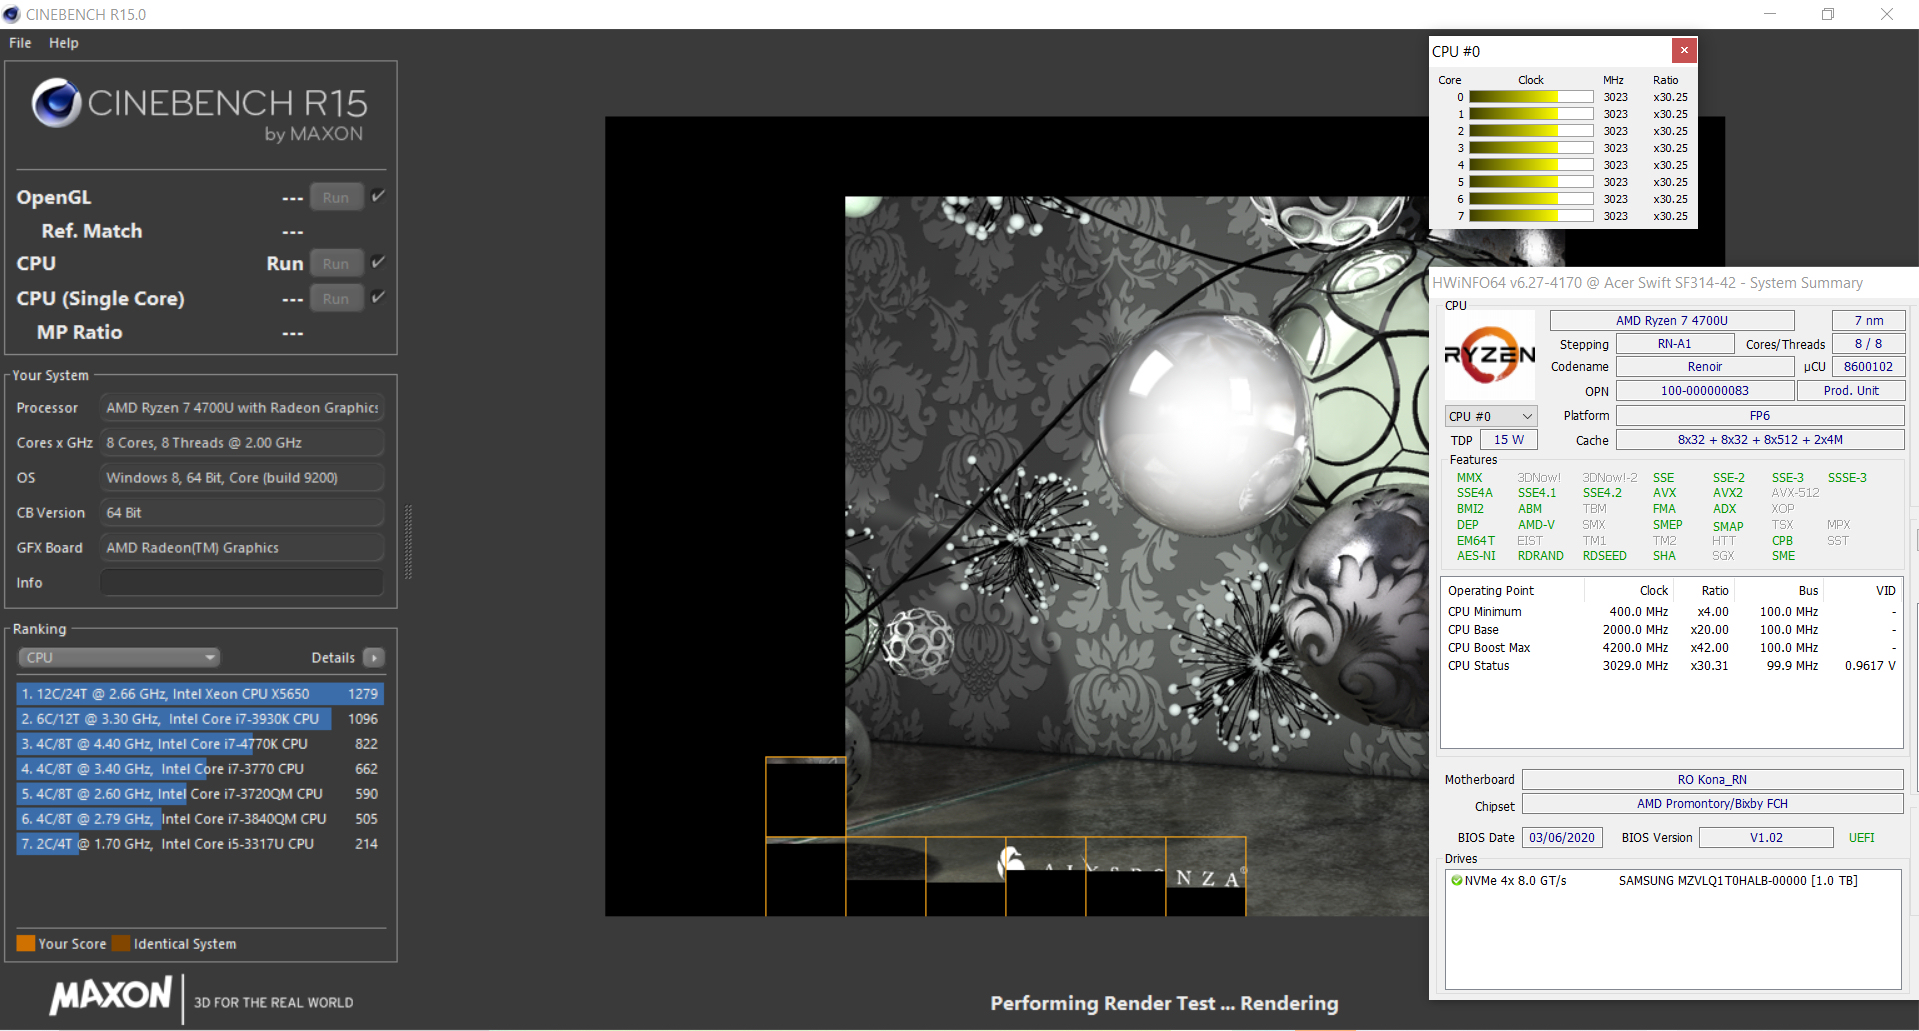
Task: Select ranking entry Intel Core i7-3930K
Action: click(200, 718)
